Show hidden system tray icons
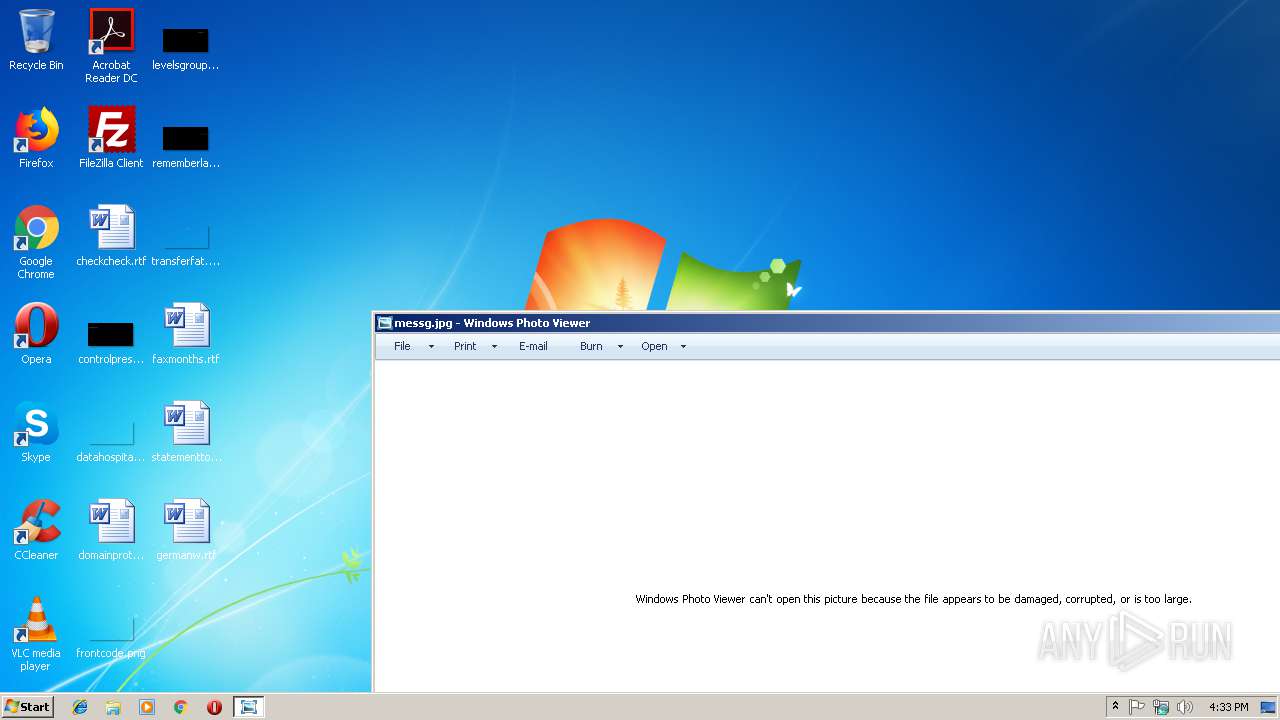The width and height of the screenshot is (1280, 720). pos(1116,707)
